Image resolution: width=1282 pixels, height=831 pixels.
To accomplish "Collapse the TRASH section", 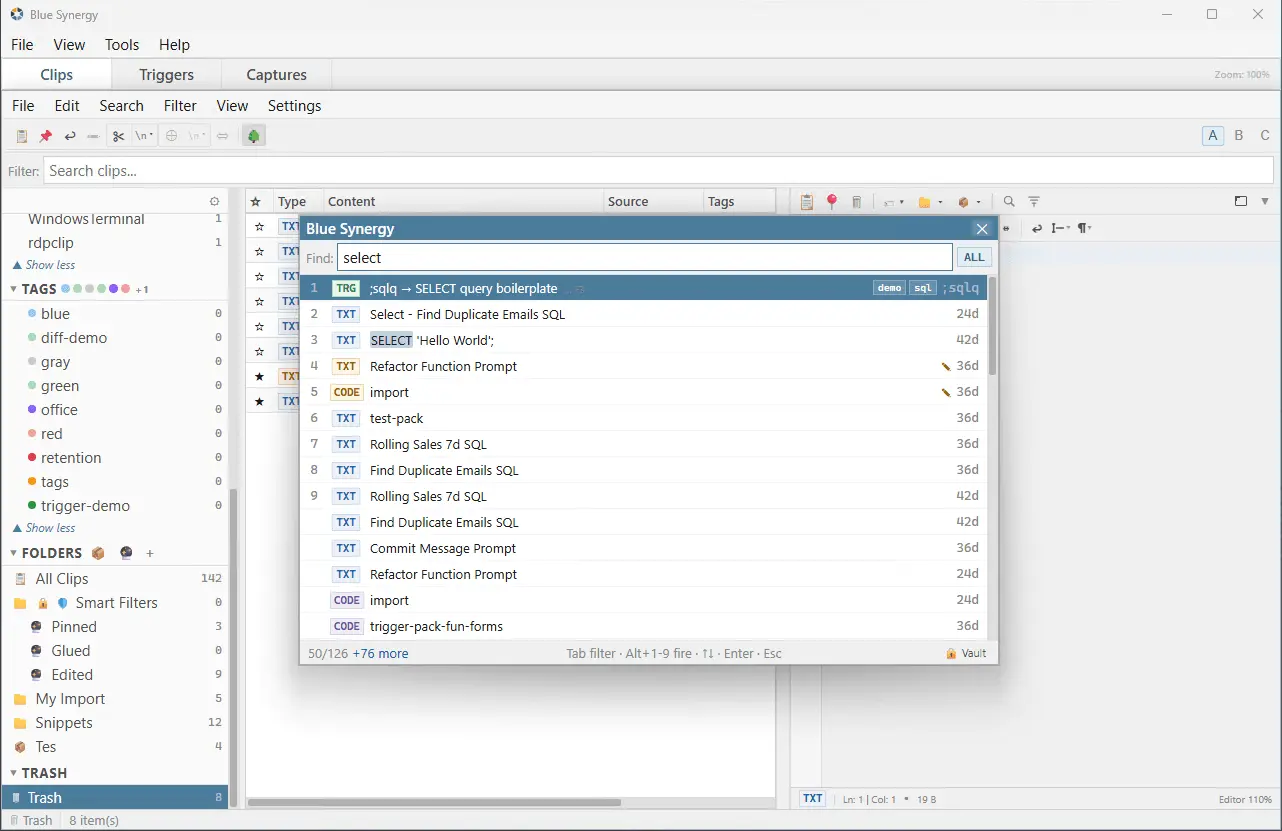I will point(14,773).
